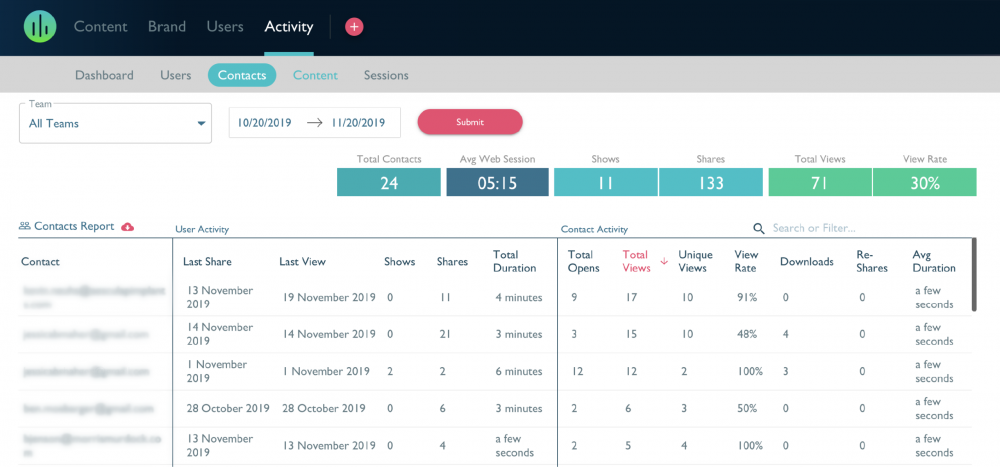Switch to the Sessions tab
Viewport: 1000px width, 467px height.
tap(386, 75)
